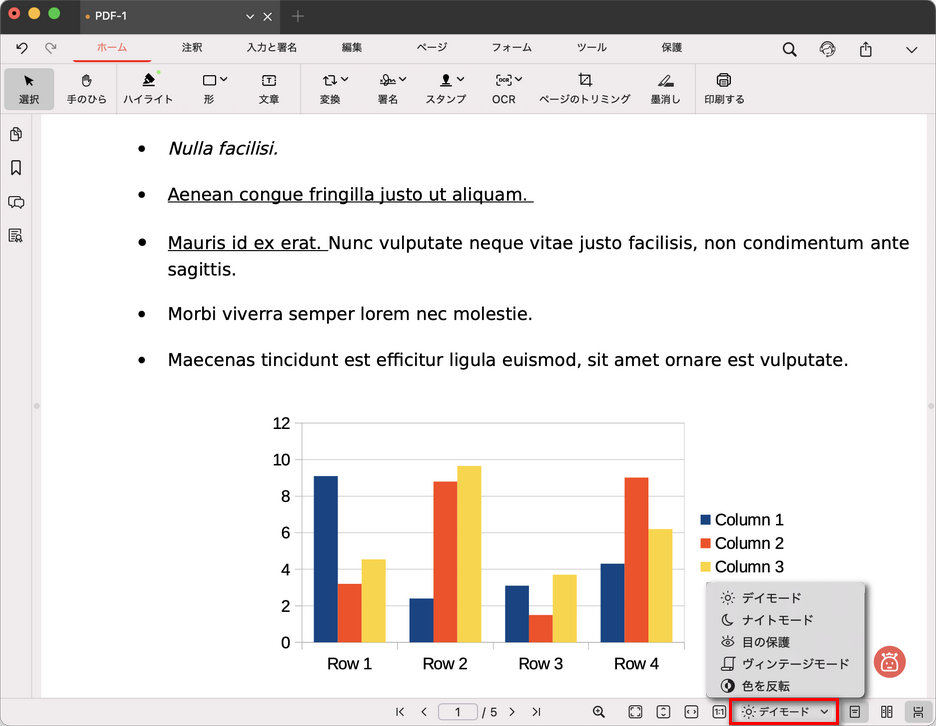Activate the ハイライト highlighter tool

point(148,88)
